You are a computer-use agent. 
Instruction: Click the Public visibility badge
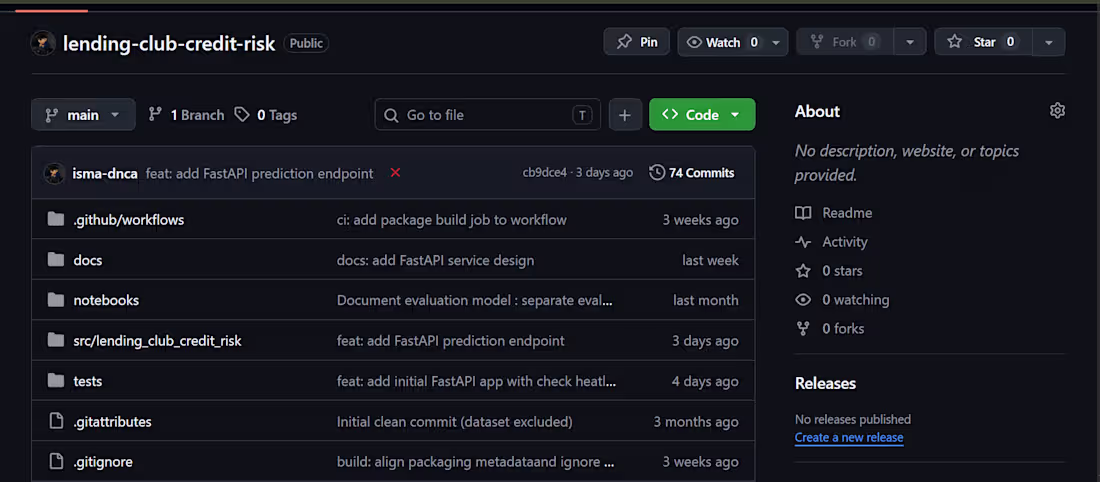click(x=306, y=43)
